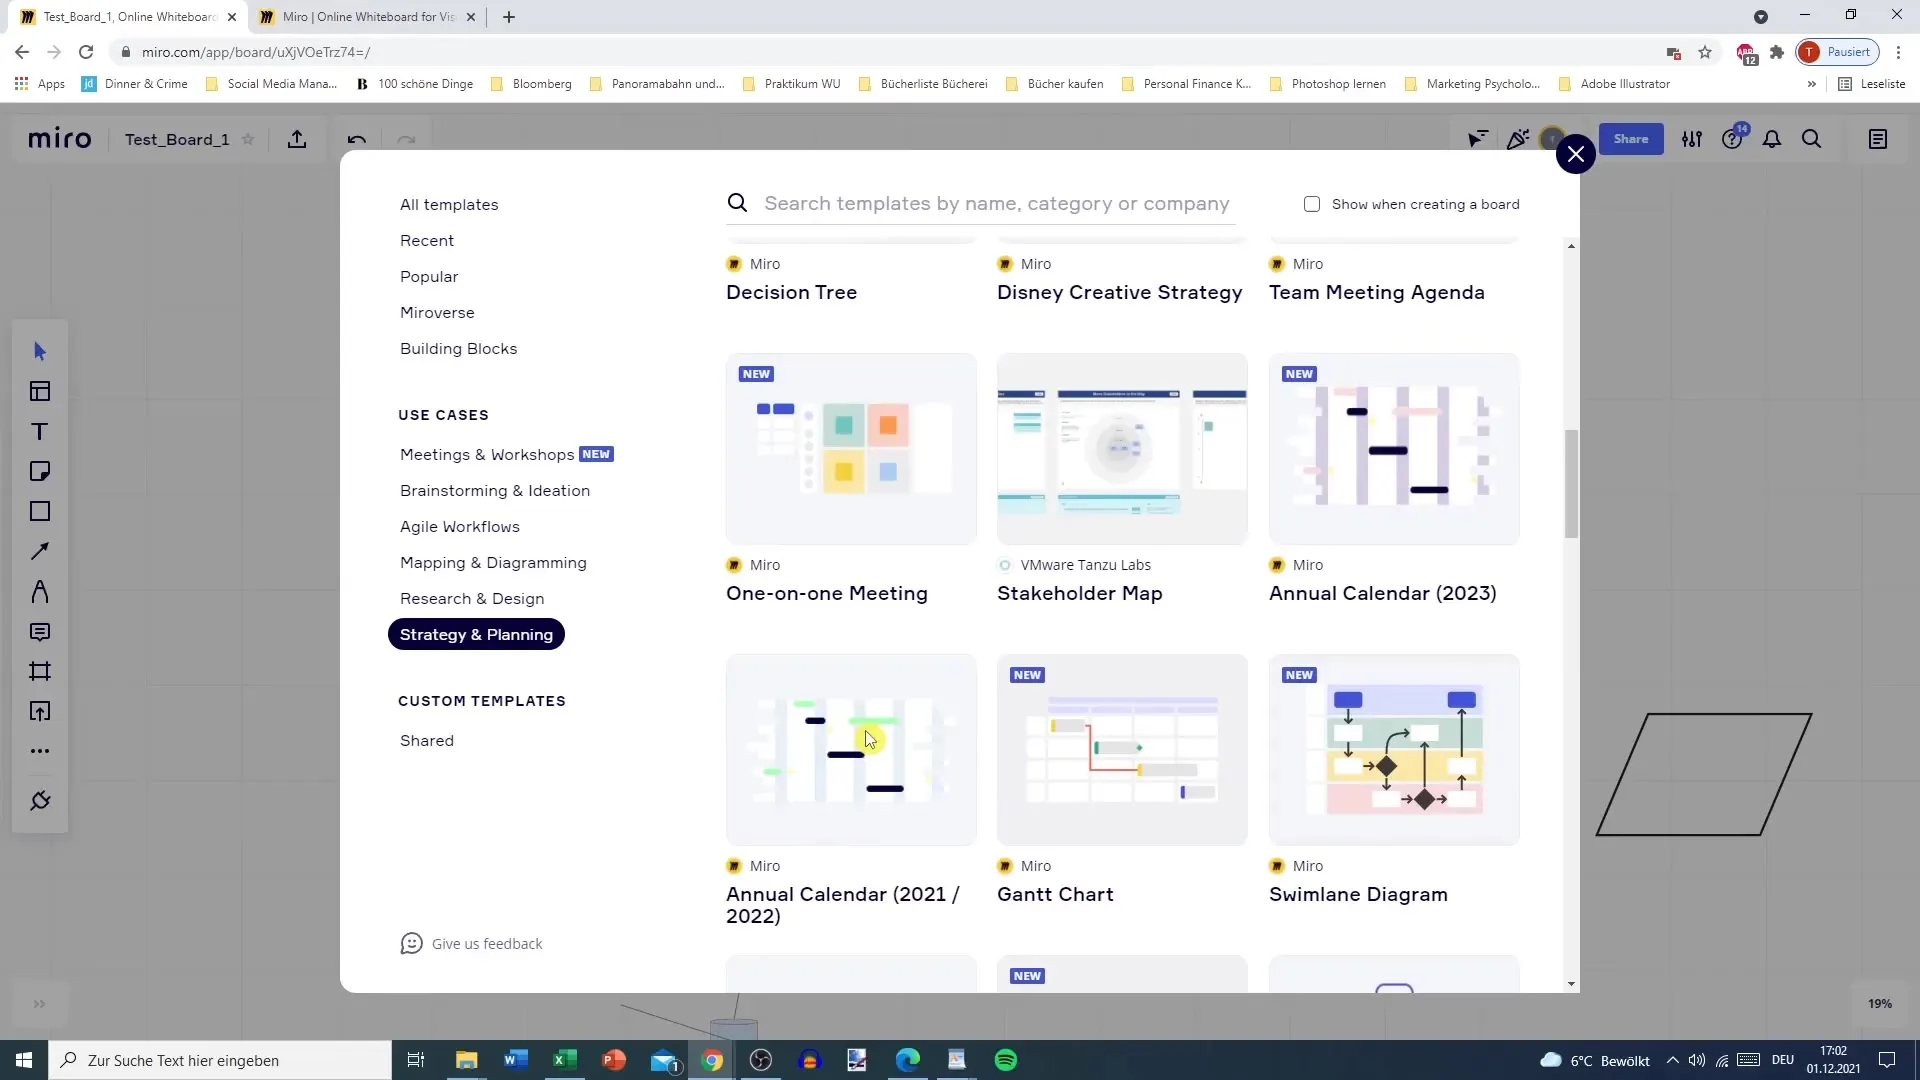This screenshot has height=1080, width=1920.
Task: Click Decision Tree template title
Action: pos(791,292)
